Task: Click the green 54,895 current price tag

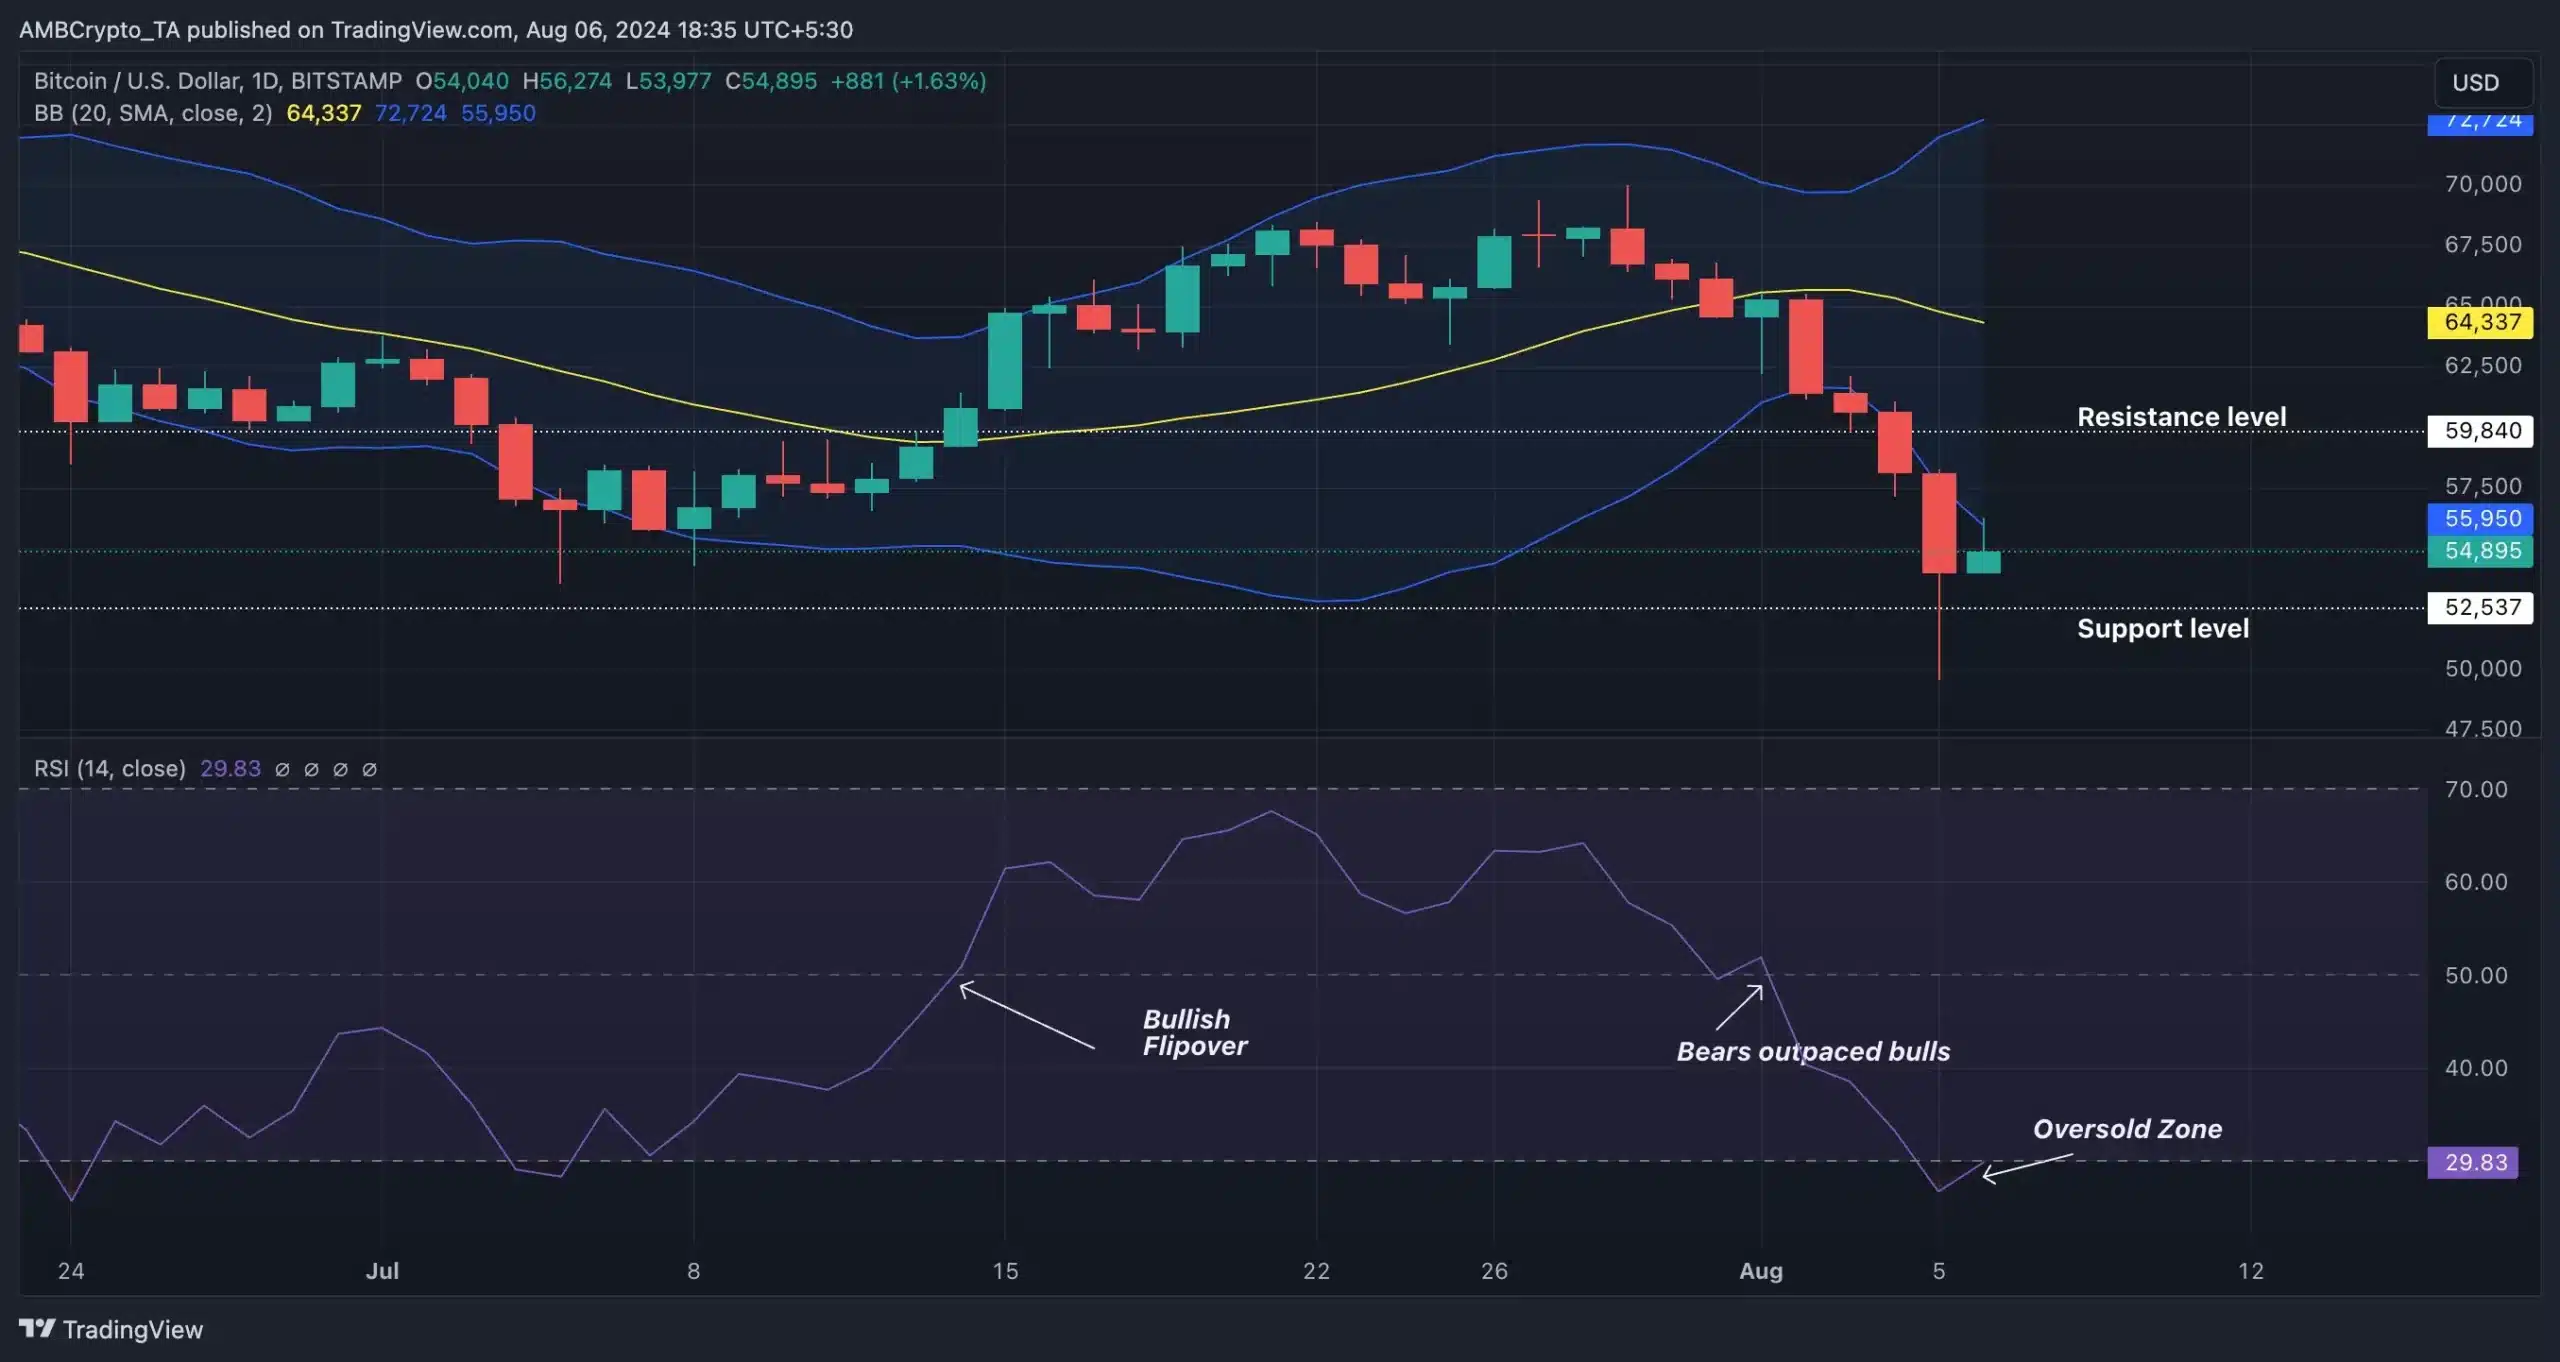Action: pyautogui.click(x=2480, y=551)
